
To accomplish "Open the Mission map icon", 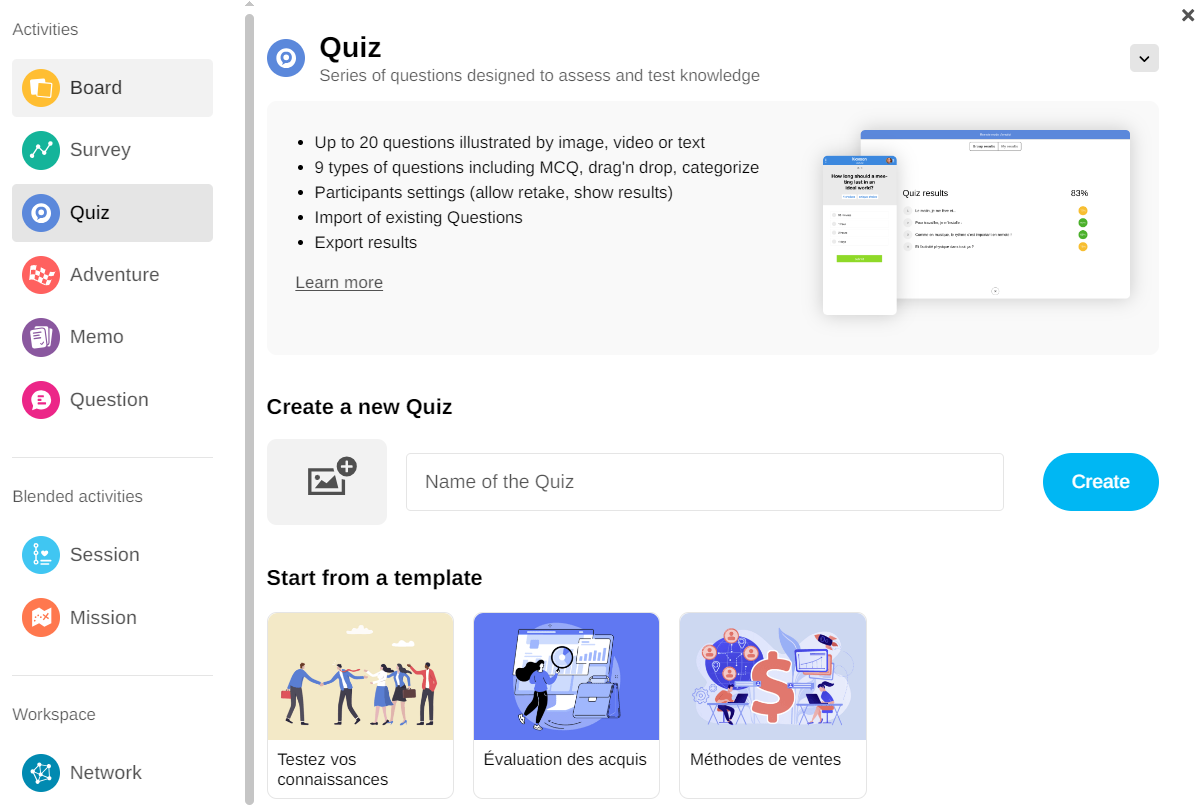I will (41, 618).
